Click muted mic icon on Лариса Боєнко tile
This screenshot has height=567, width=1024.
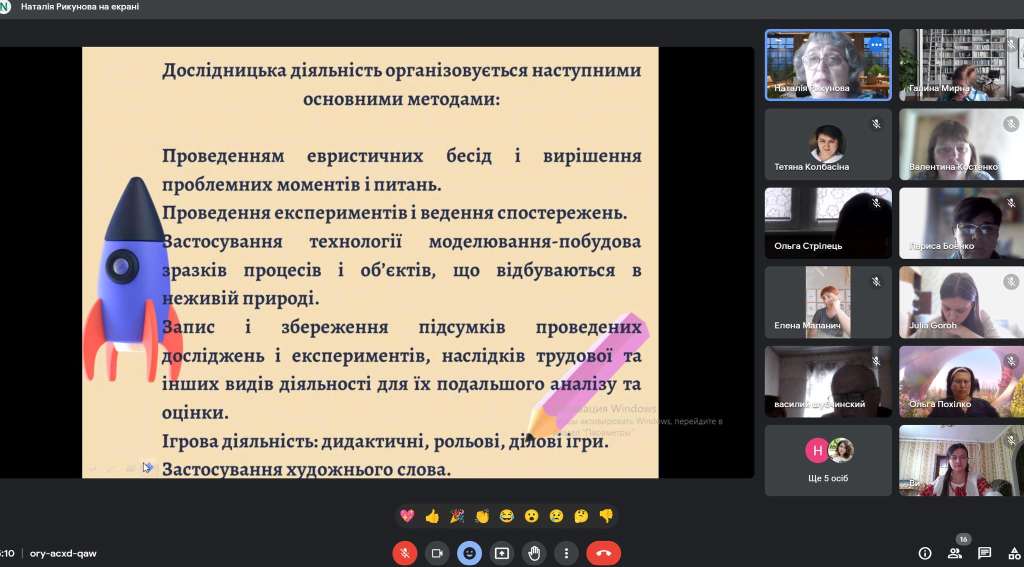click(x=1011, y=202)
